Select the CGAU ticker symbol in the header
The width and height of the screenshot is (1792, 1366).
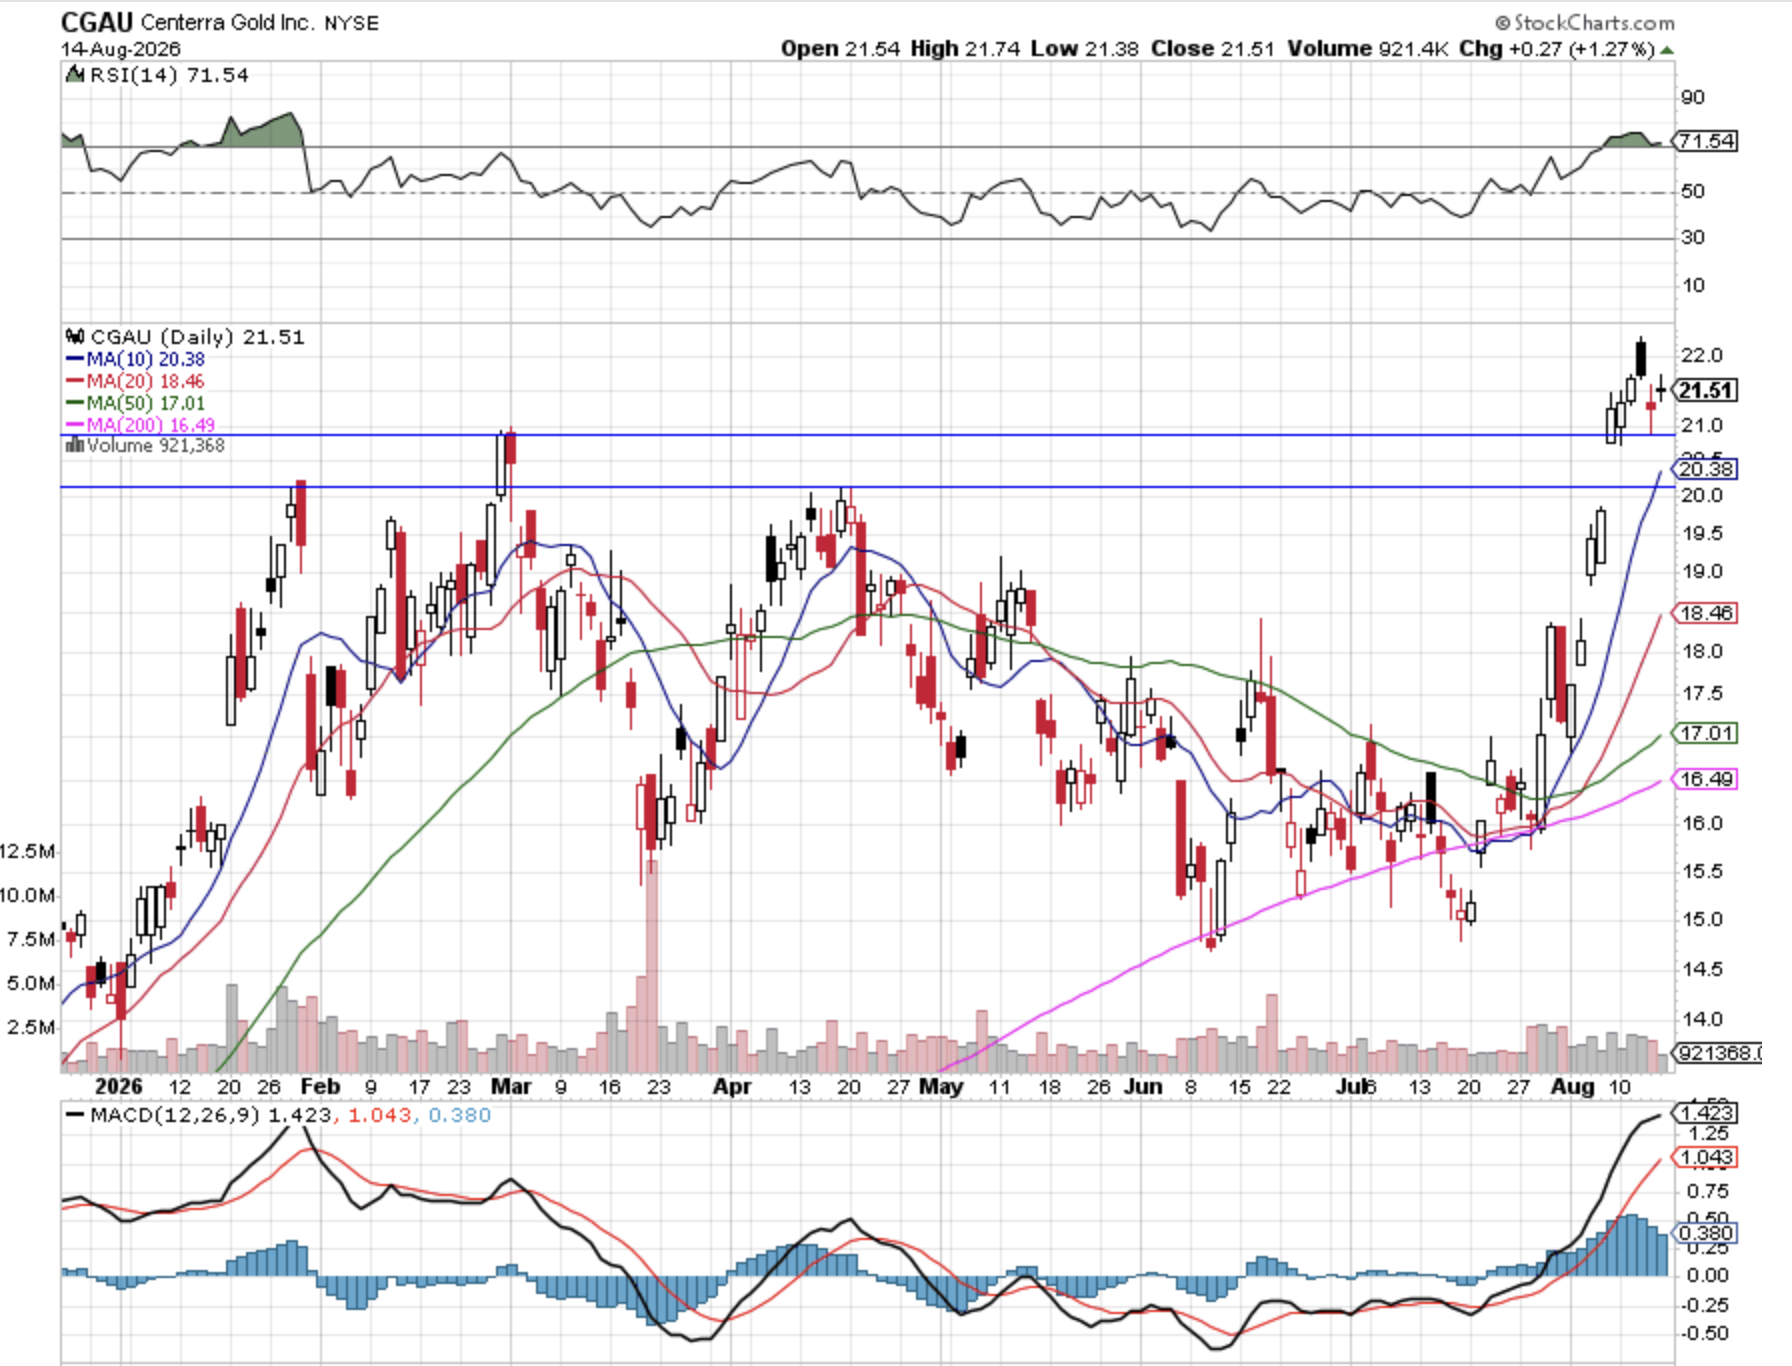coord(97,22)
